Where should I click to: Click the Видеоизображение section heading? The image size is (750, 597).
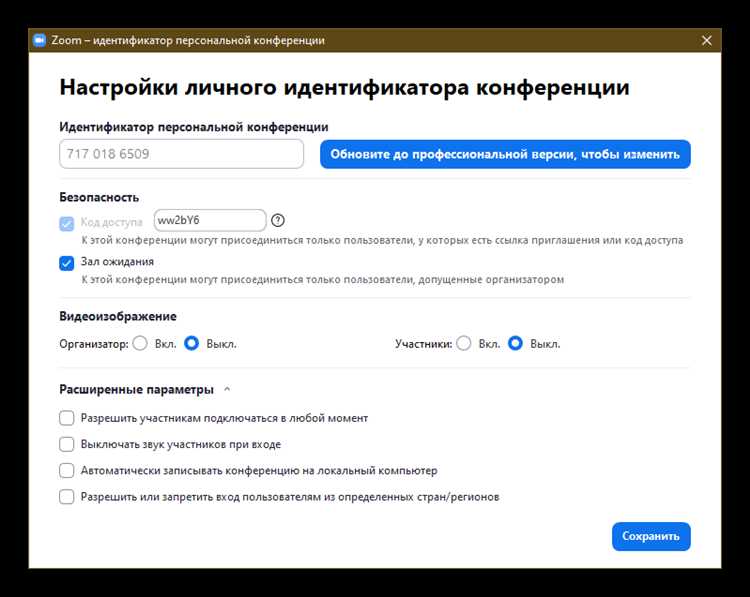[118, 316]
